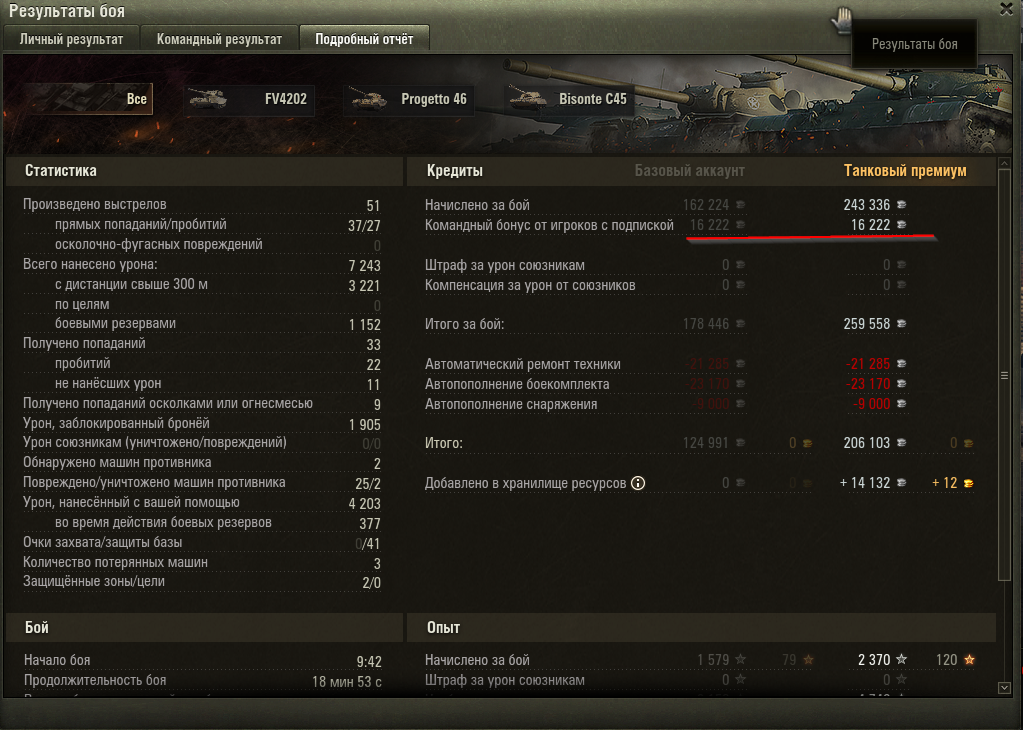
Task: Open the Командный результат tab
Action: point(219,39)
